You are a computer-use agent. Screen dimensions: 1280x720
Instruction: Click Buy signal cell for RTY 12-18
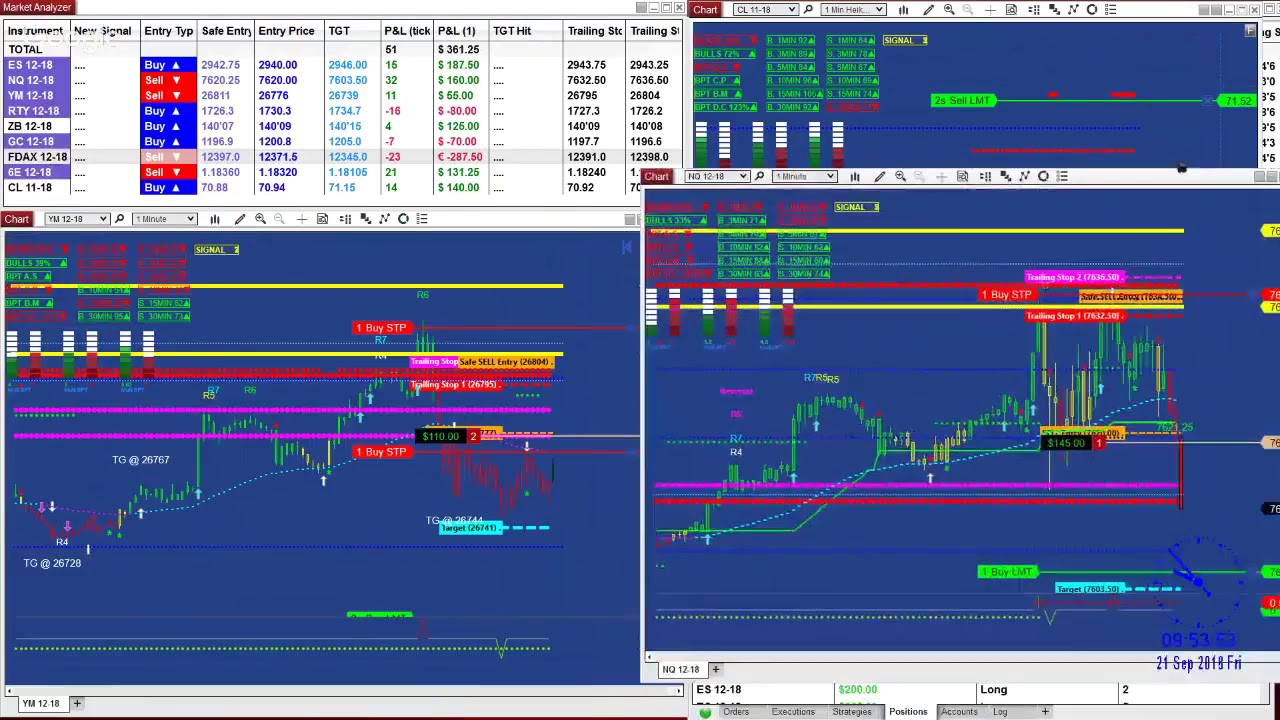pyautogui.click(x=168, y=111)
